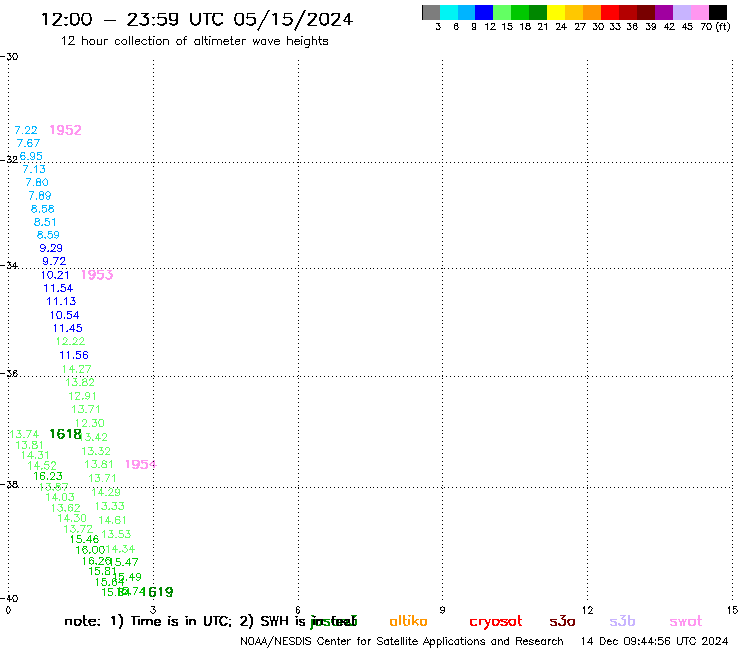
Task: Click the purple swatch in the color scale
Action: 664,12
